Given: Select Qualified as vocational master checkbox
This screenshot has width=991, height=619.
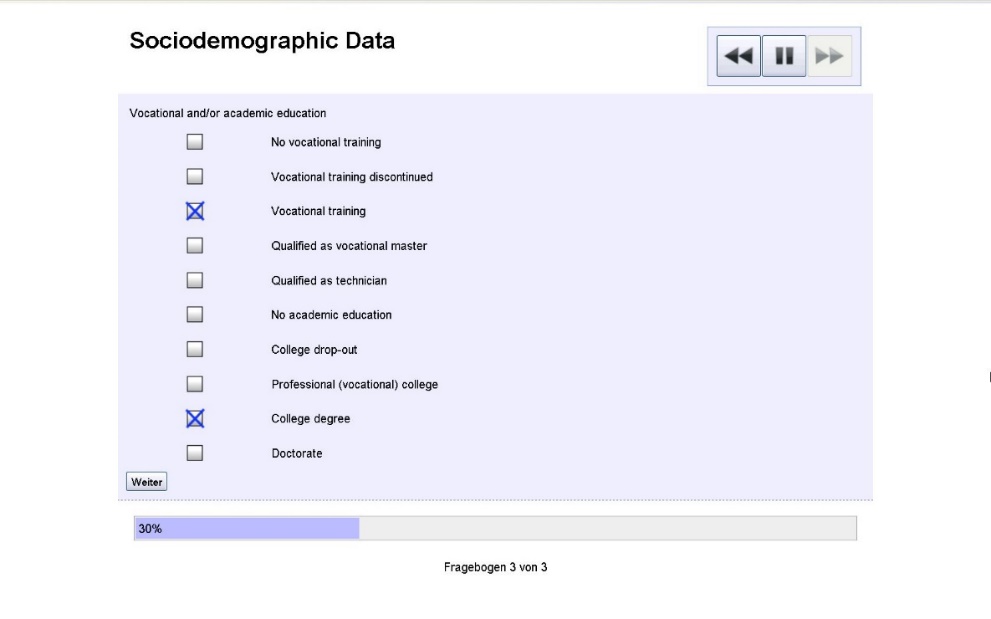Looking at the screenshot, I should click(x=195, y=246).
